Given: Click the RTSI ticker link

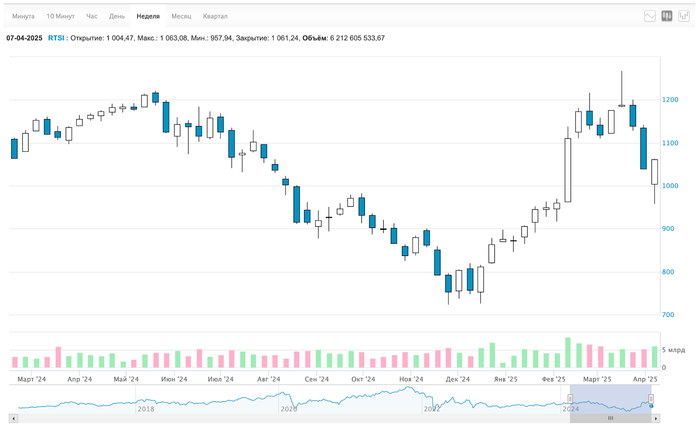Looking at the screenshot, I should point(56,38).
